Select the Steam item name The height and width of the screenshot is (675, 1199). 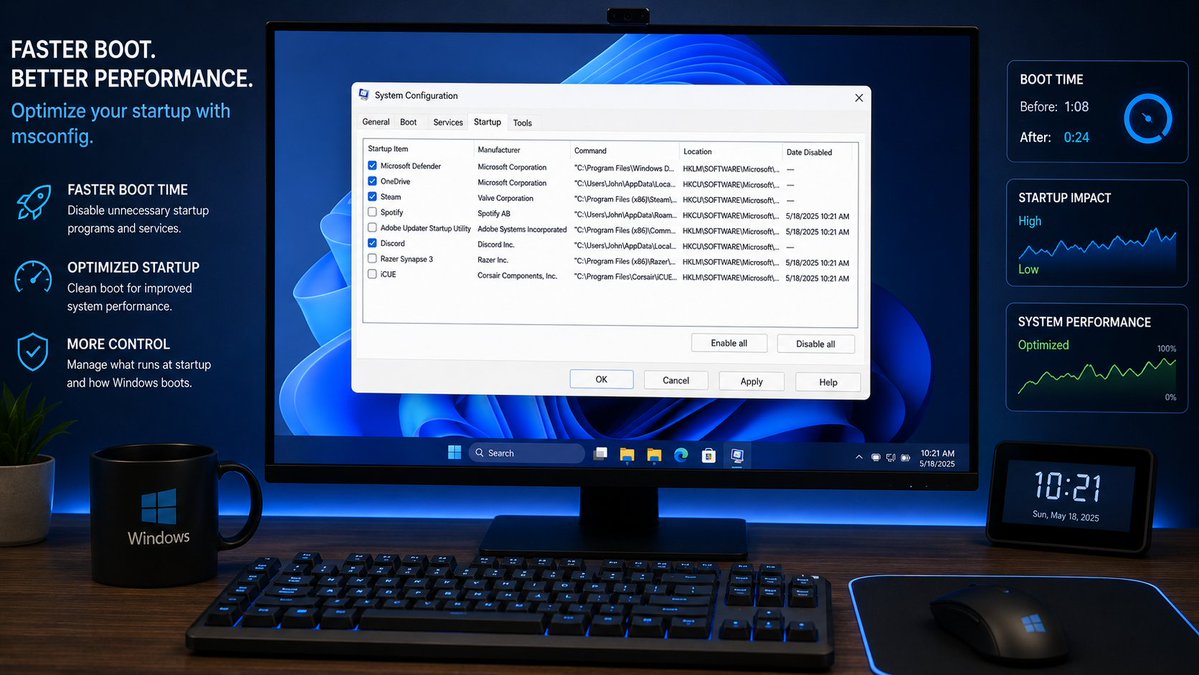click(x=391, y=196)
